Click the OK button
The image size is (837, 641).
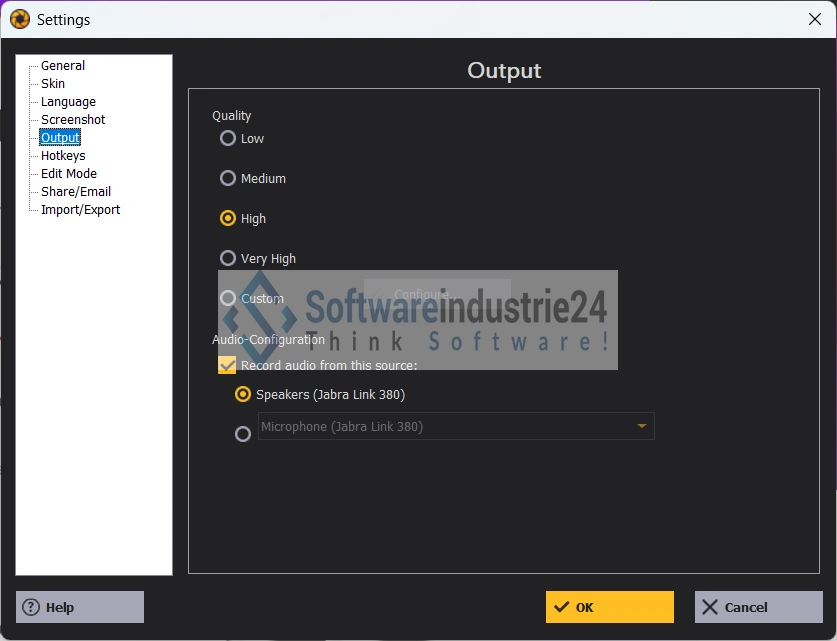coord(609,607)
